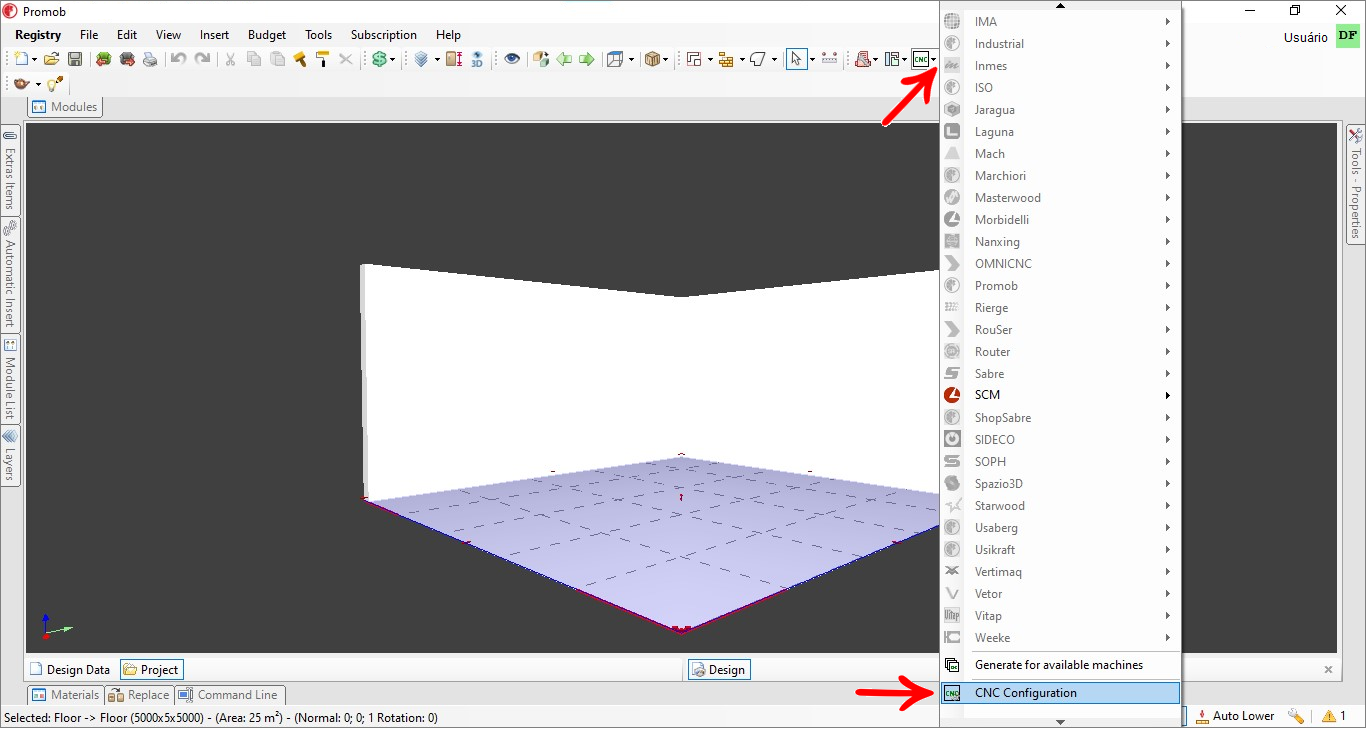Open the Materials tab
1366x732 pixels.
pyautogui.click(x=66, y=695)
